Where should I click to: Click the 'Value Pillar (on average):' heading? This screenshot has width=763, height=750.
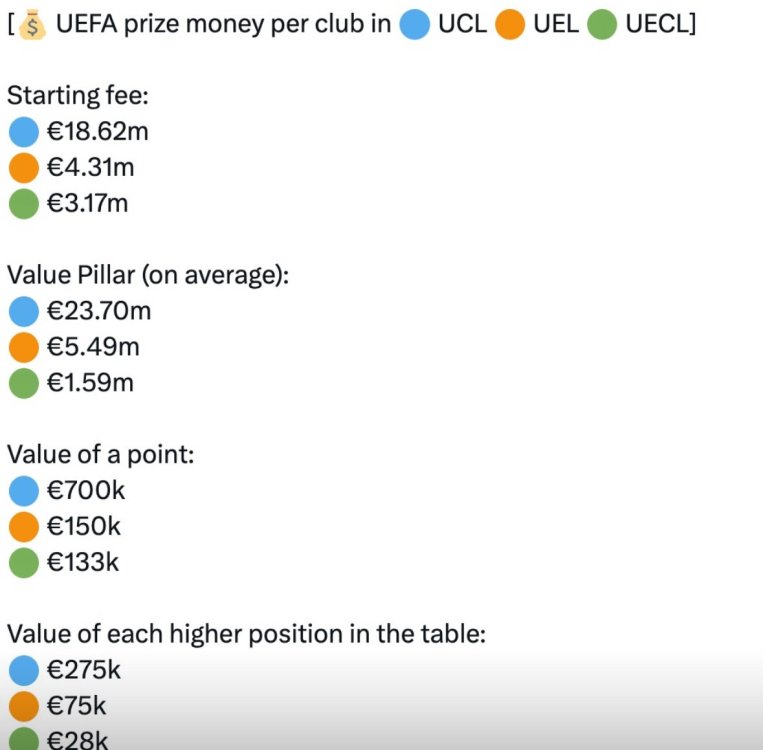148,275
